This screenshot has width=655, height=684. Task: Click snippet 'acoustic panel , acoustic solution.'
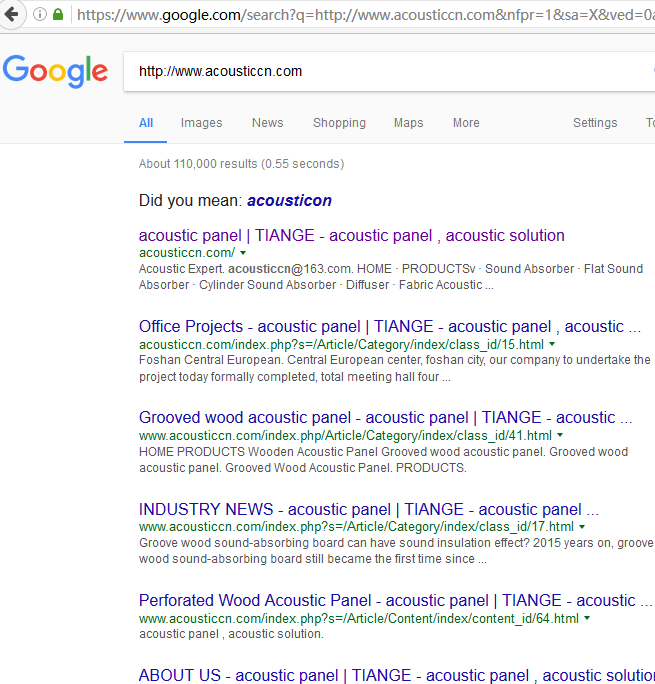click(x=232, y=634)
